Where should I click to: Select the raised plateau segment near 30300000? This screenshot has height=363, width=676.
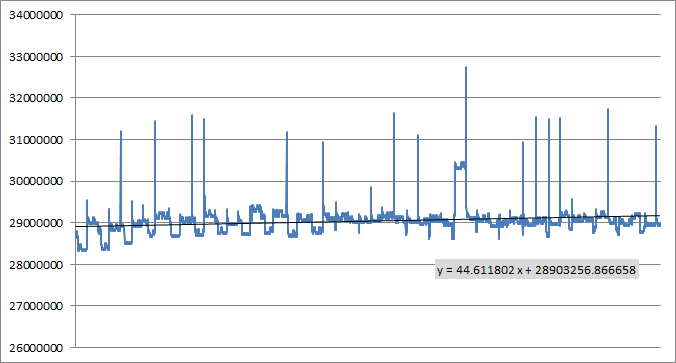pyautogui.click(x=460, y=166)
